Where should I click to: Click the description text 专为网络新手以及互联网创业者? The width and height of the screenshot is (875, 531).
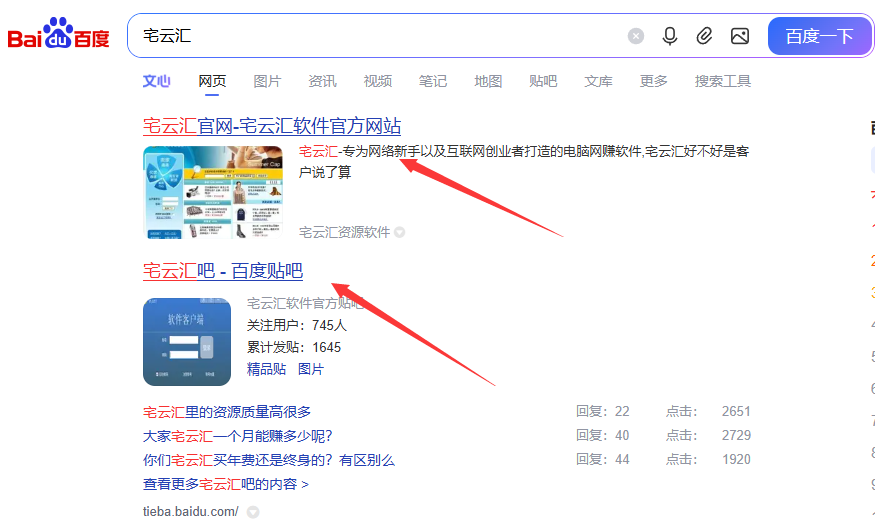[432, 151]
